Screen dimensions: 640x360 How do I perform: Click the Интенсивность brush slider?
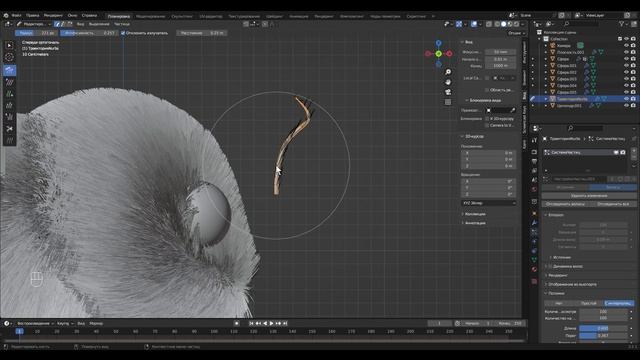coord(89,33)
